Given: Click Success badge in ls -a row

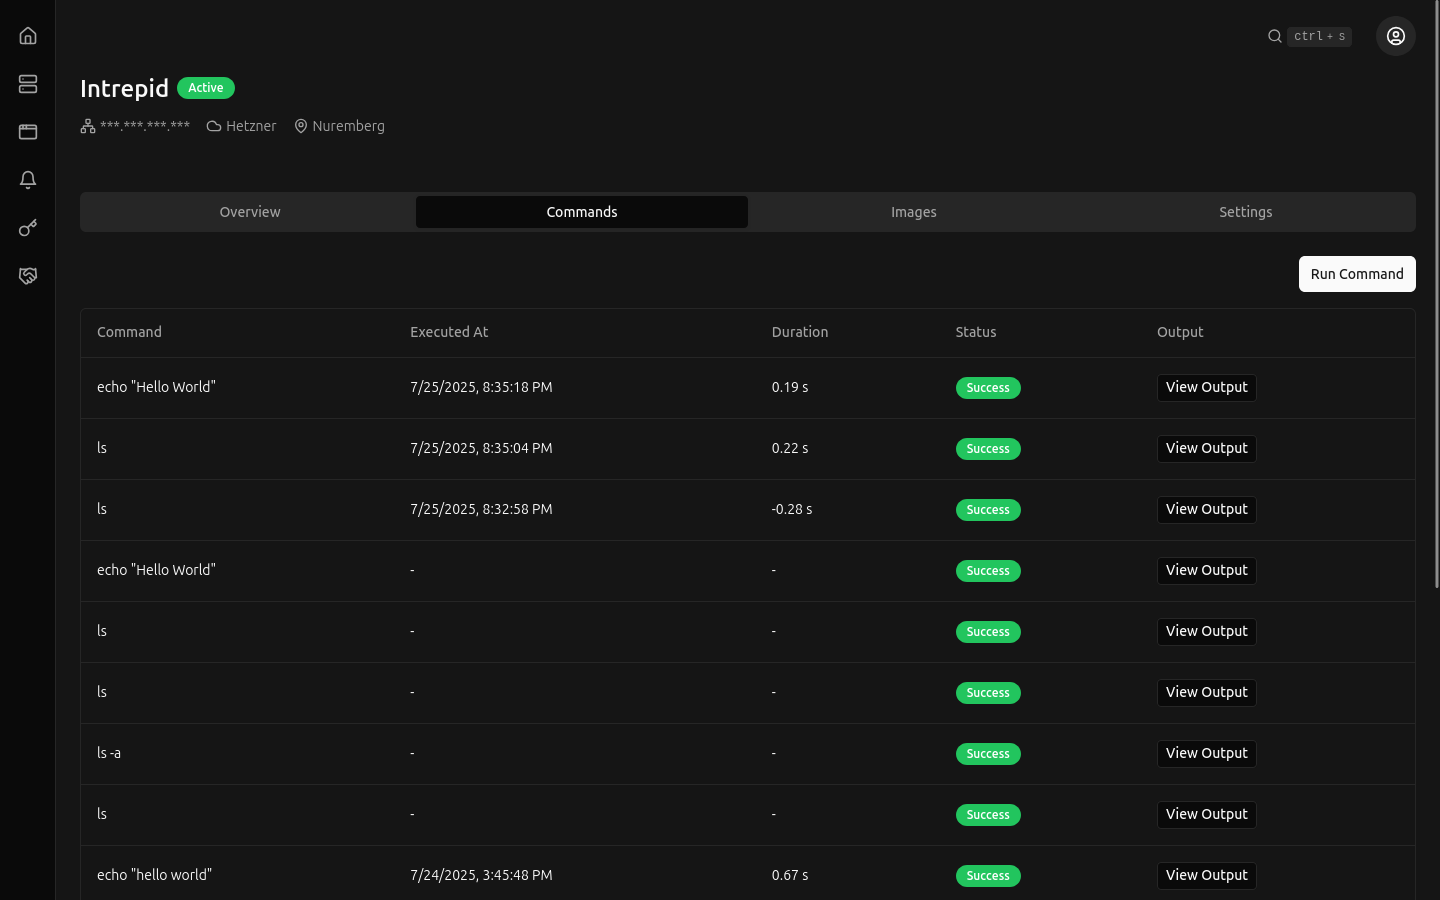Looking at the screenshot, I should coord(988,754).
